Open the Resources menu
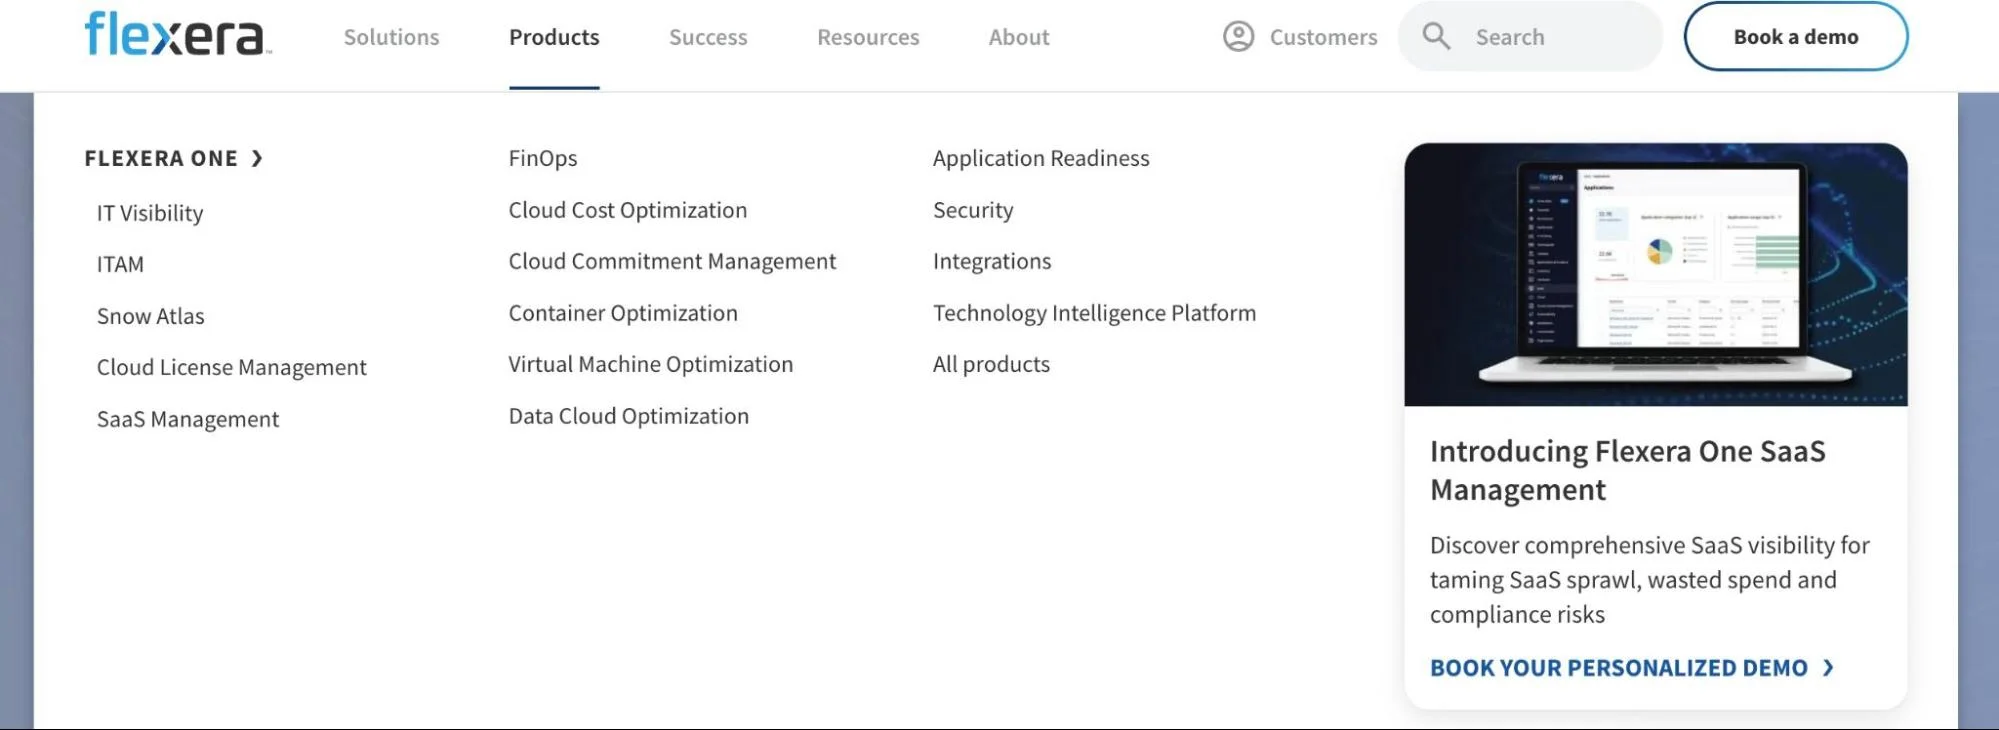 (x=868, y=37)
